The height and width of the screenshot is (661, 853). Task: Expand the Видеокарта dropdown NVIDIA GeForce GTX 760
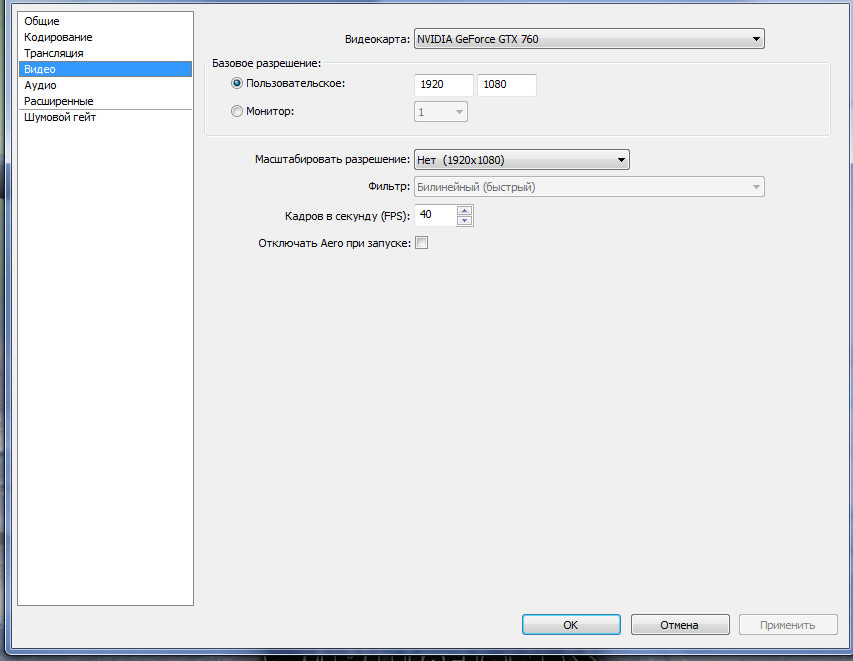click(x=589, y=39)
